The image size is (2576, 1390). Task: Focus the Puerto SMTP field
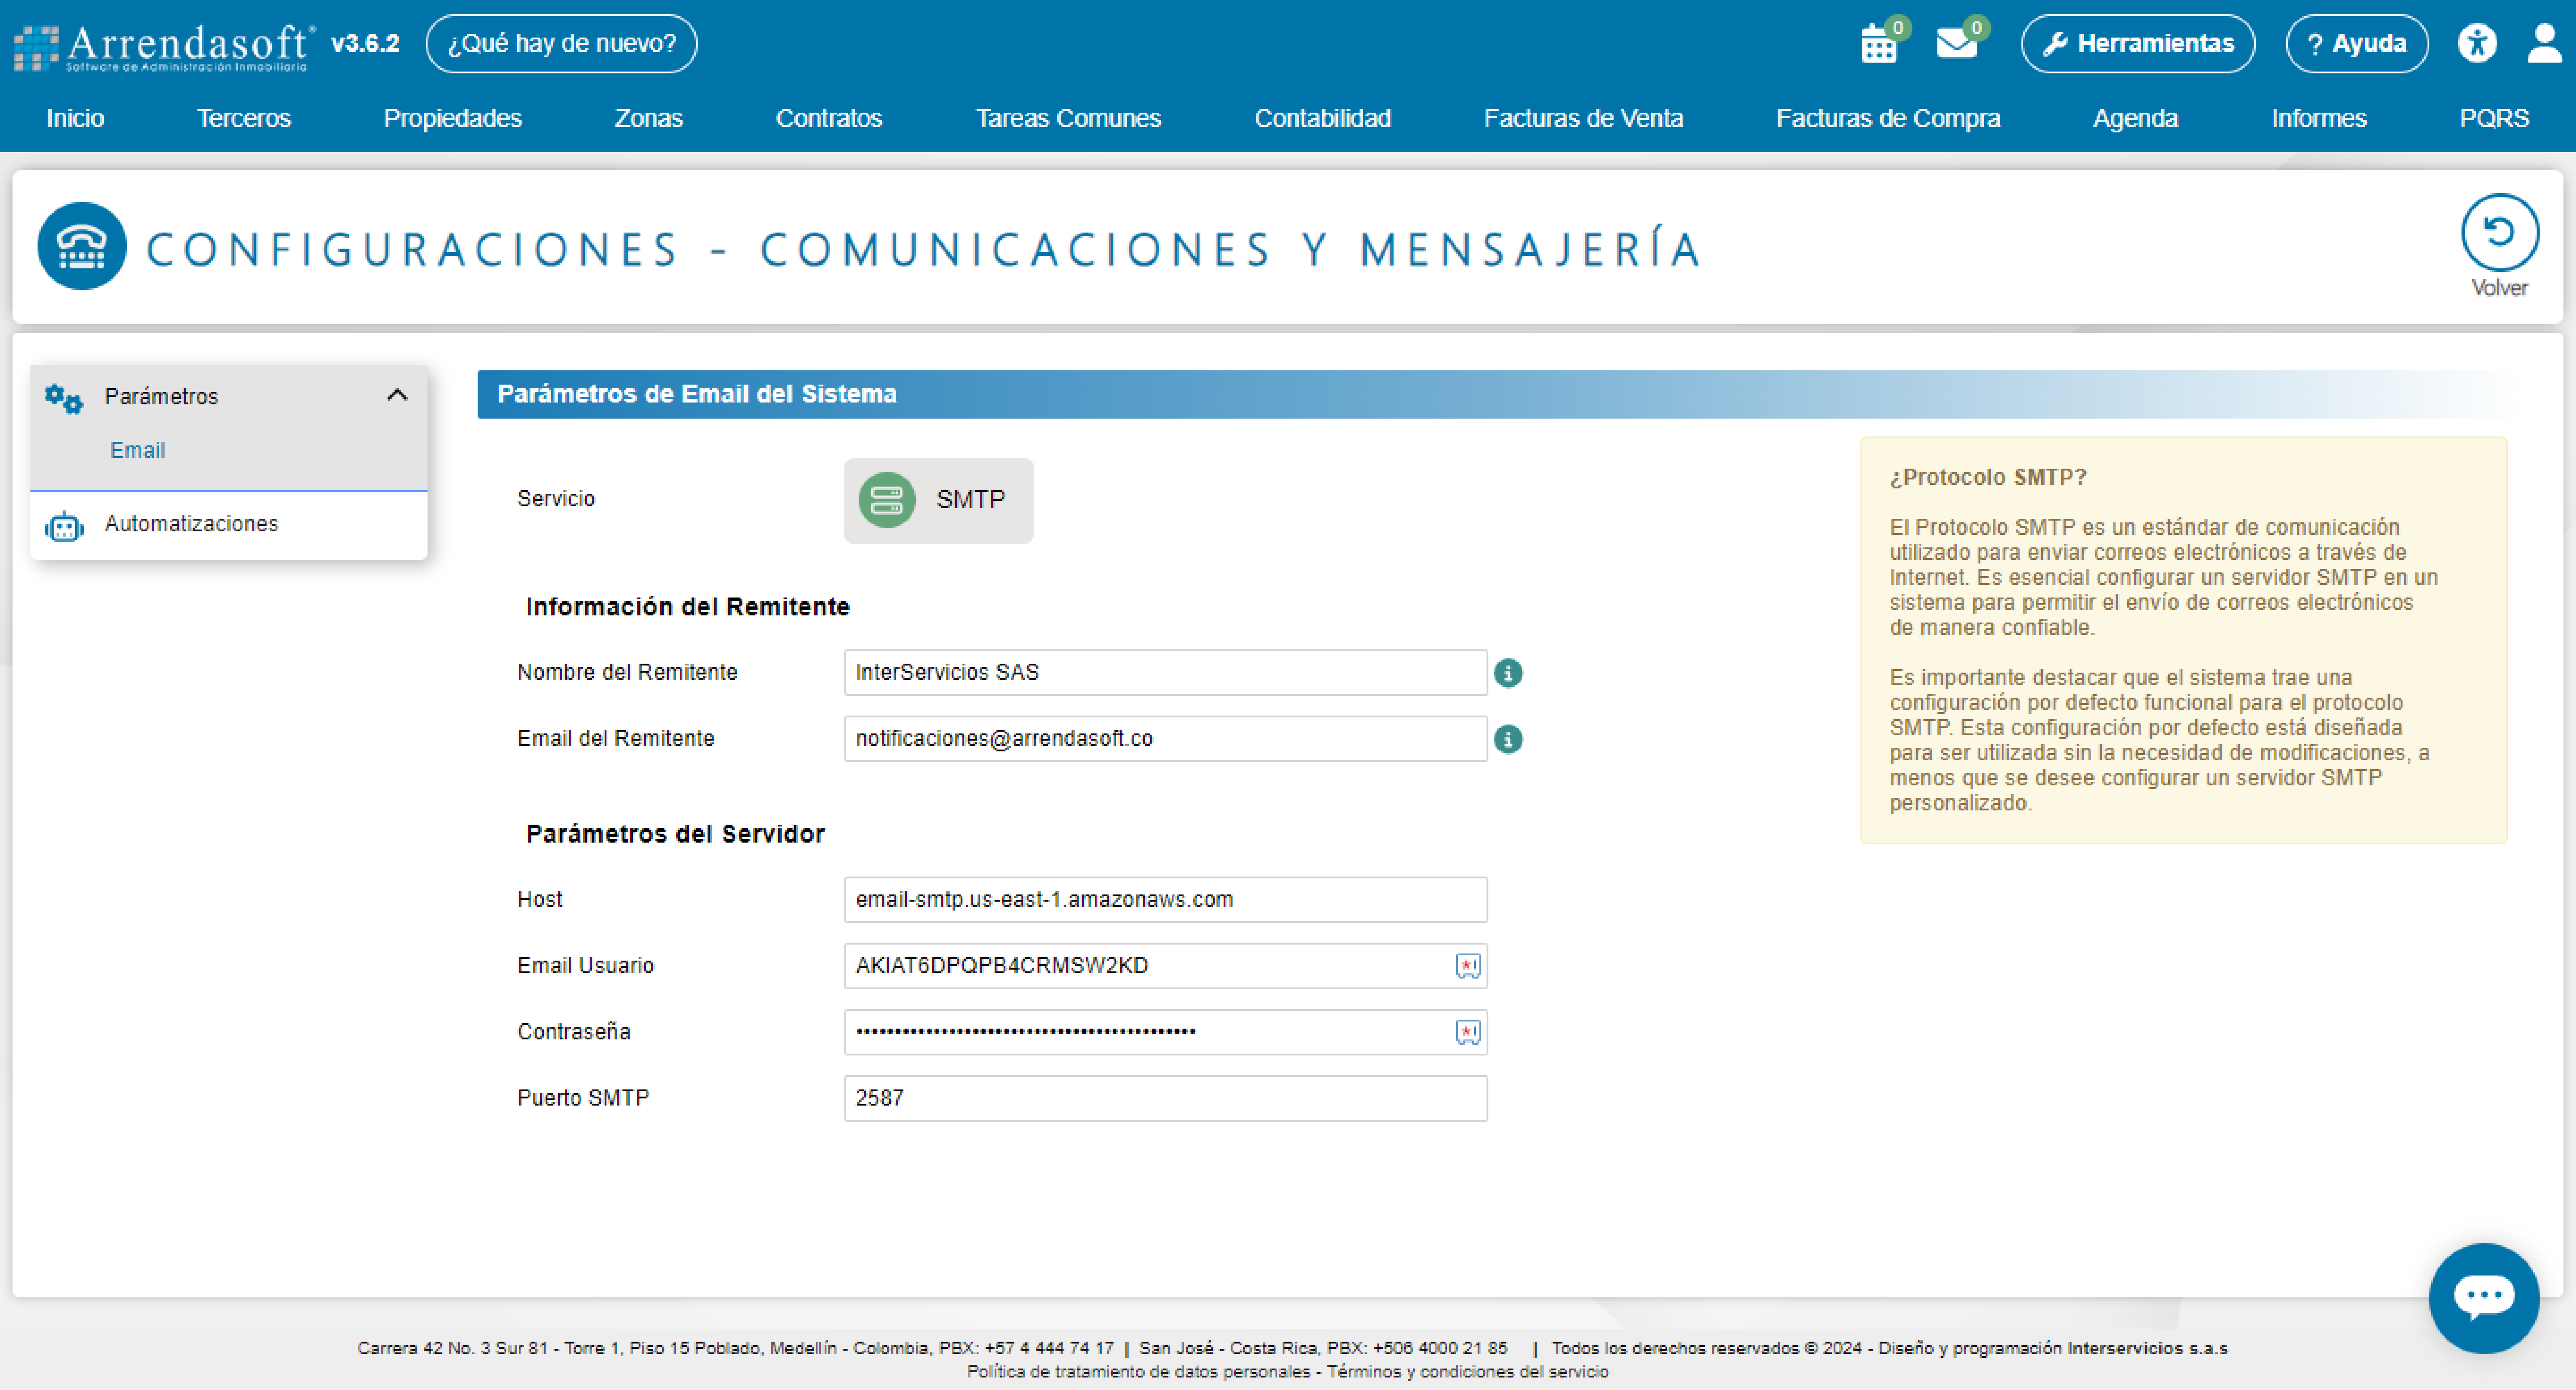click(x=1165, y=1097)
